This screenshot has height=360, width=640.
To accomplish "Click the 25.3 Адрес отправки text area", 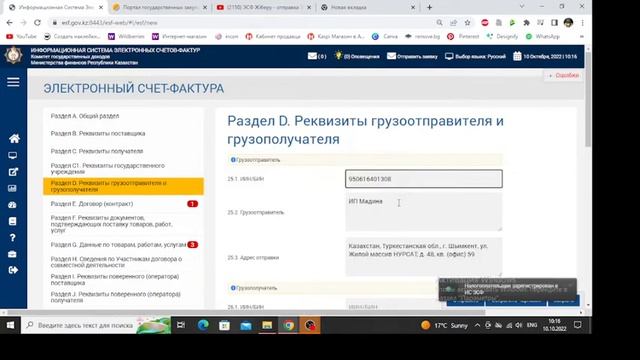I will tap(424, 257).
